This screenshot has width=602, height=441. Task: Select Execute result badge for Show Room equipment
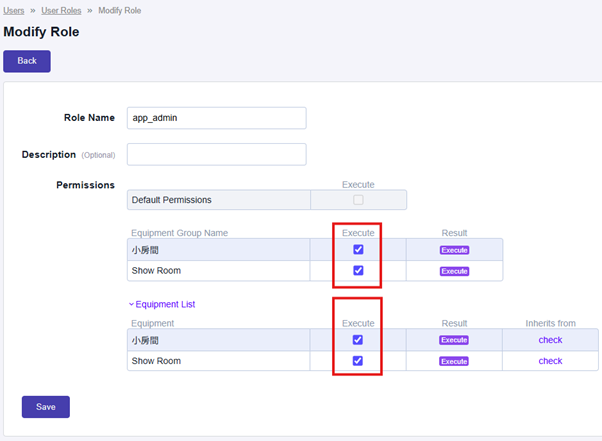pyautogui.click(x=454, y=361)
